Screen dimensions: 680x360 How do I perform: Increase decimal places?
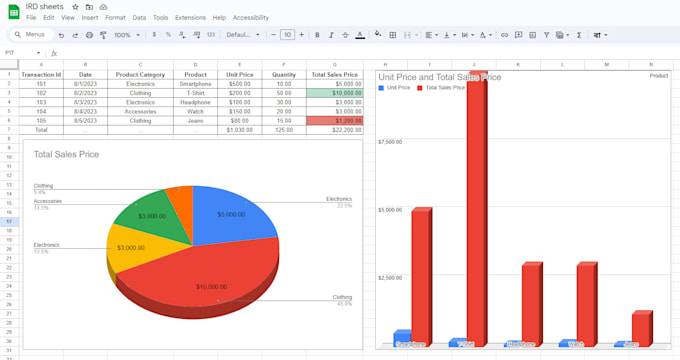pyautogui.click(x=196, y=35)
